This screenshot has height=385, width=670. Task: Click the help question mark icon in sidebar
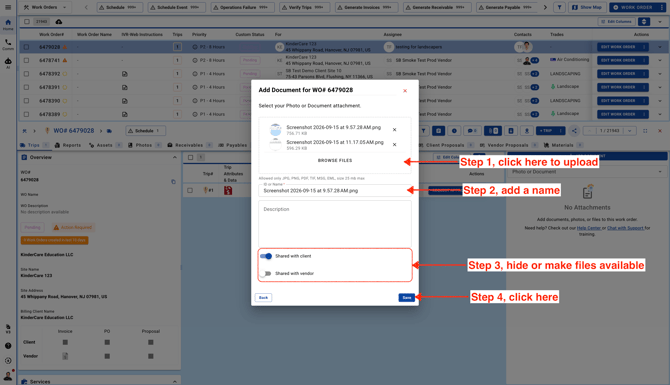(x=8, y=346)
